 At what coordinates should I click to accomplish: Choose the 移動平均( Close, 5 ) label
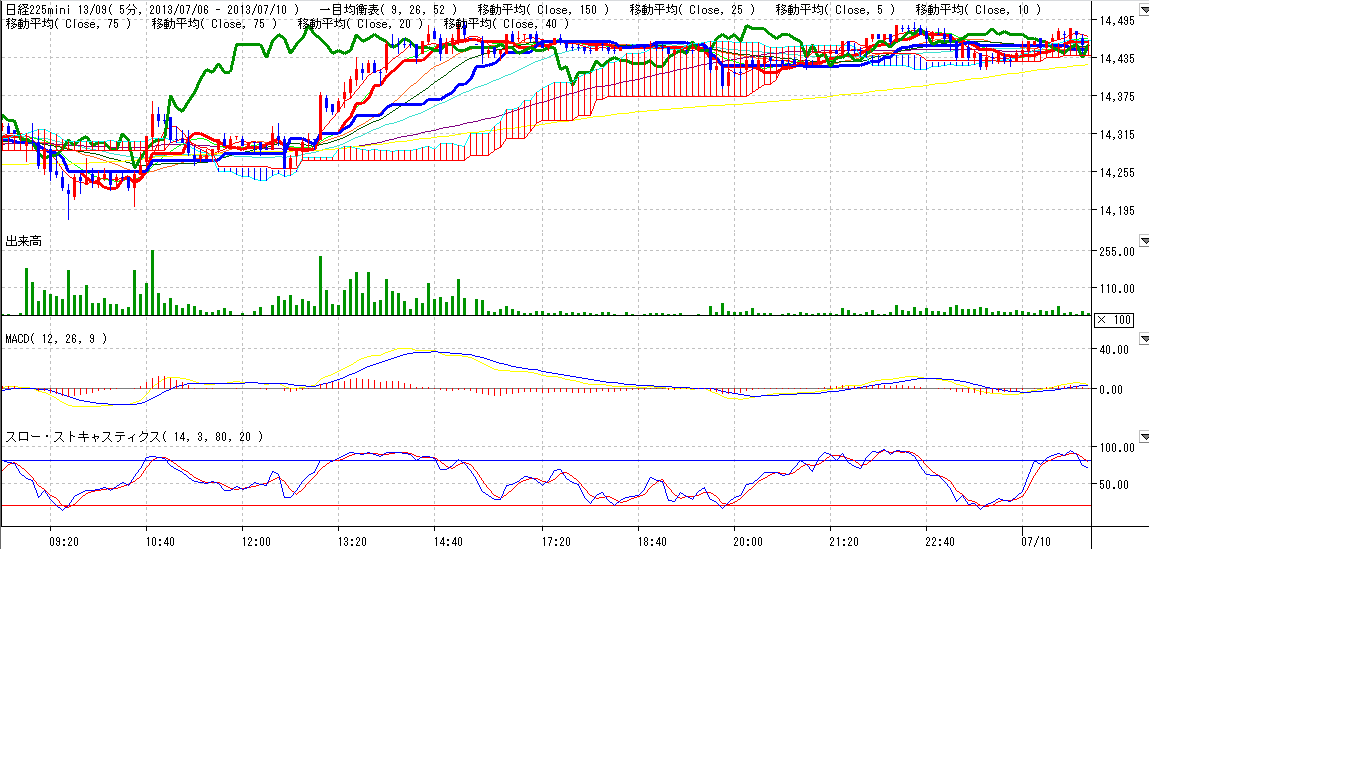pos(835,10)
